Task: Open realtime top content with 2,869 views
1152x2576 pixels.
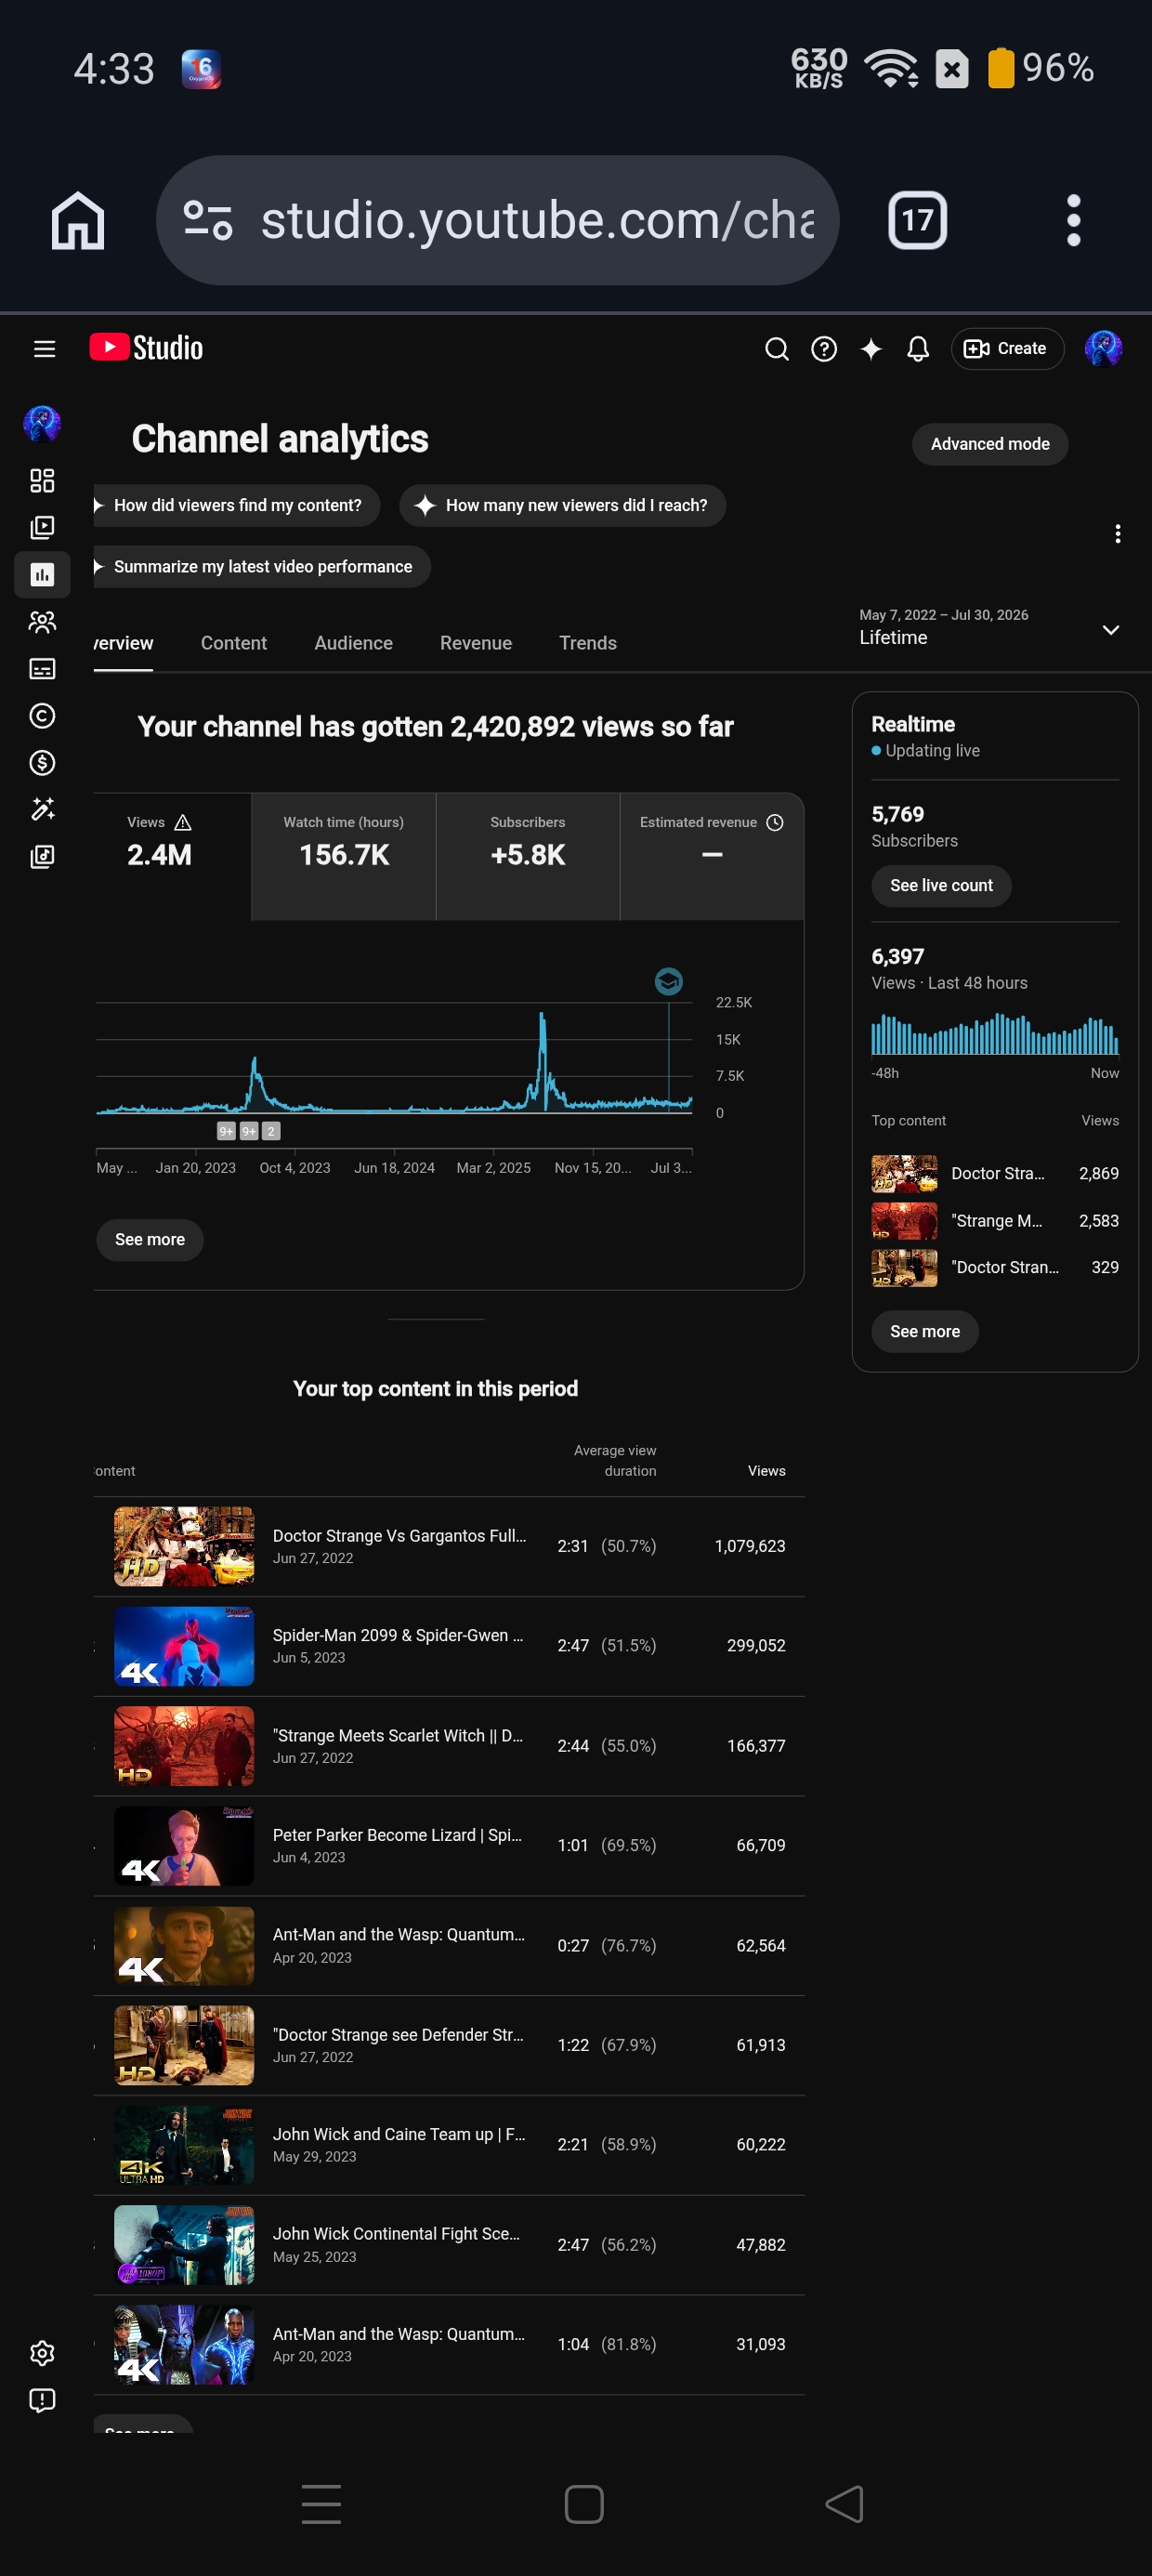Action: [995, 1173]
